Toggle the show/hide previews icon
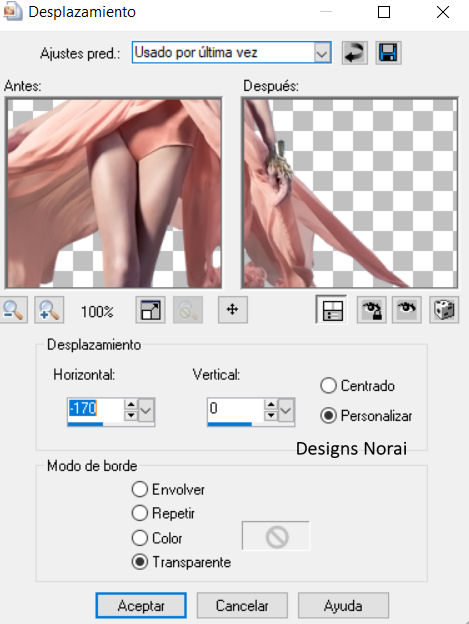The image size is (469, 624). click(x=331, y=310)
